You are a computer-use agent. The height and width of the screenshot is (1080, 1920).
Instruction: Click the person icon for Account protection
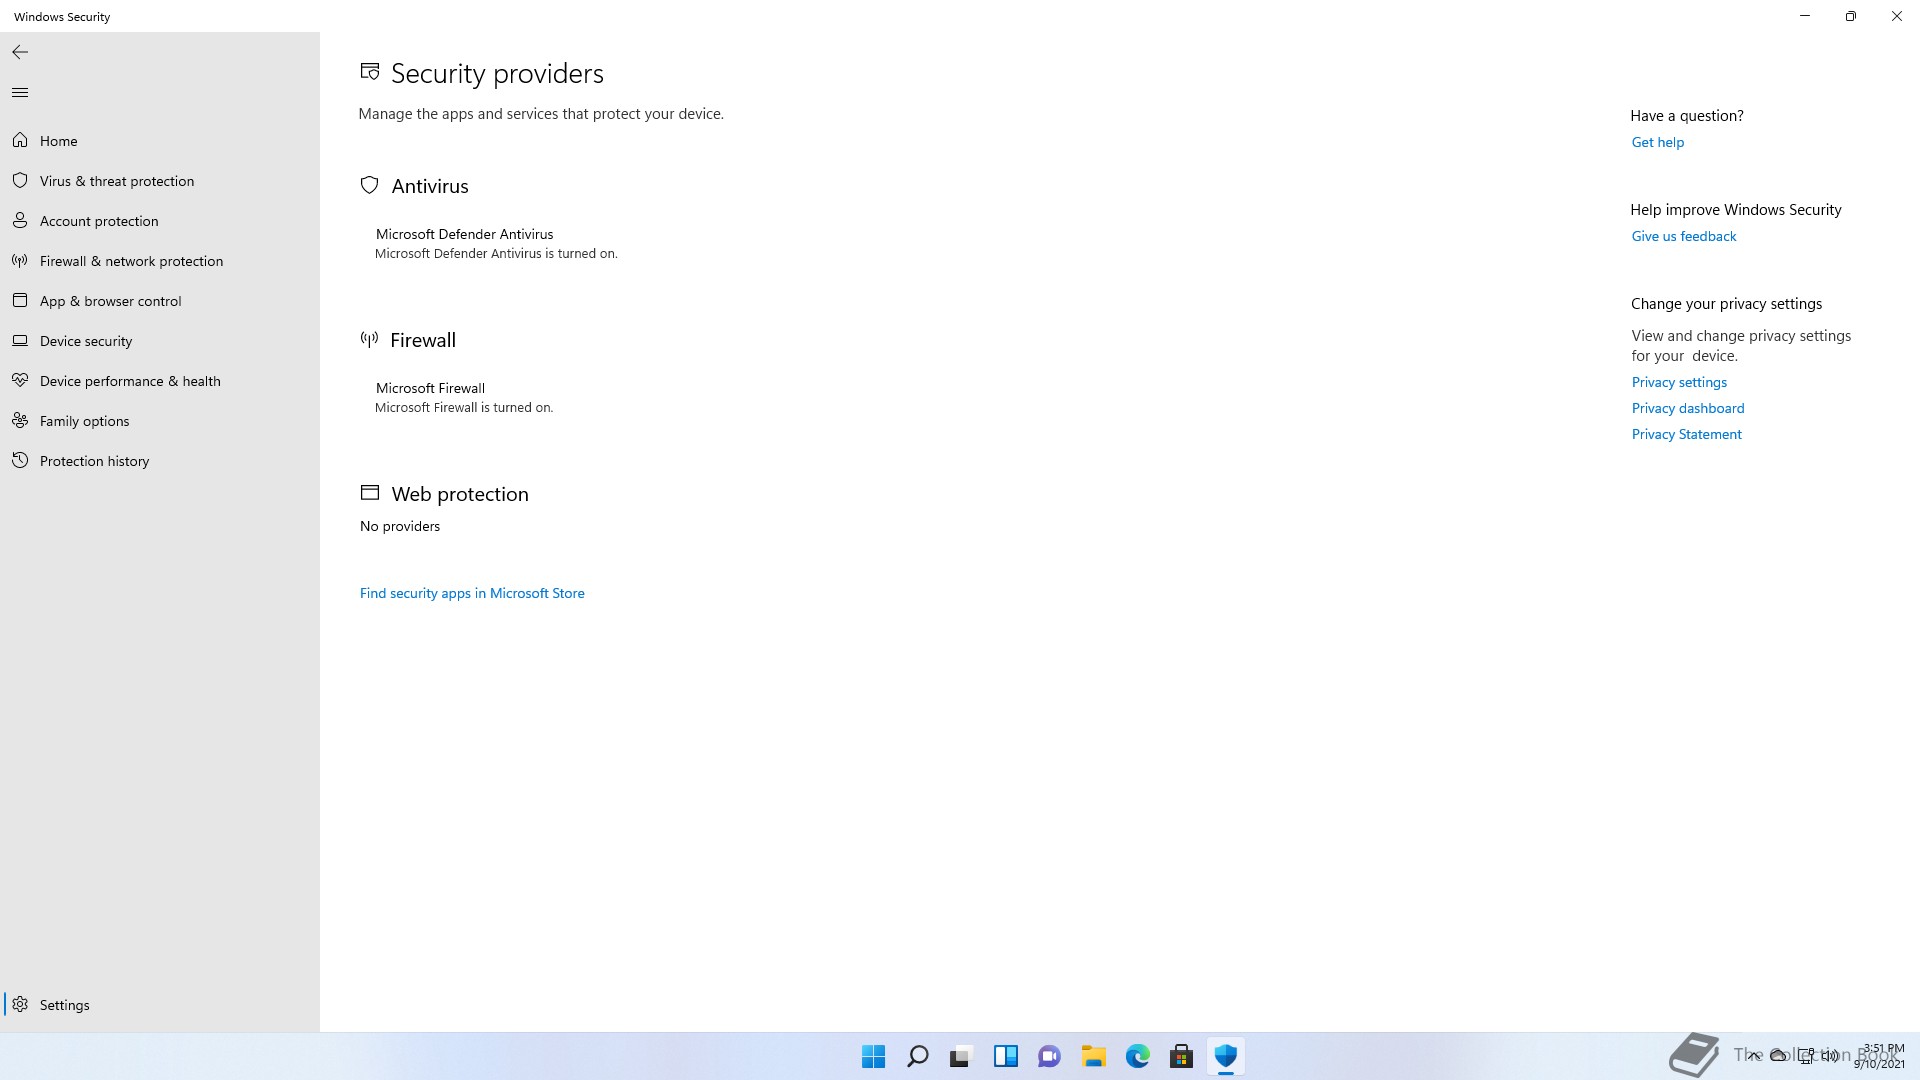(20, 220)
